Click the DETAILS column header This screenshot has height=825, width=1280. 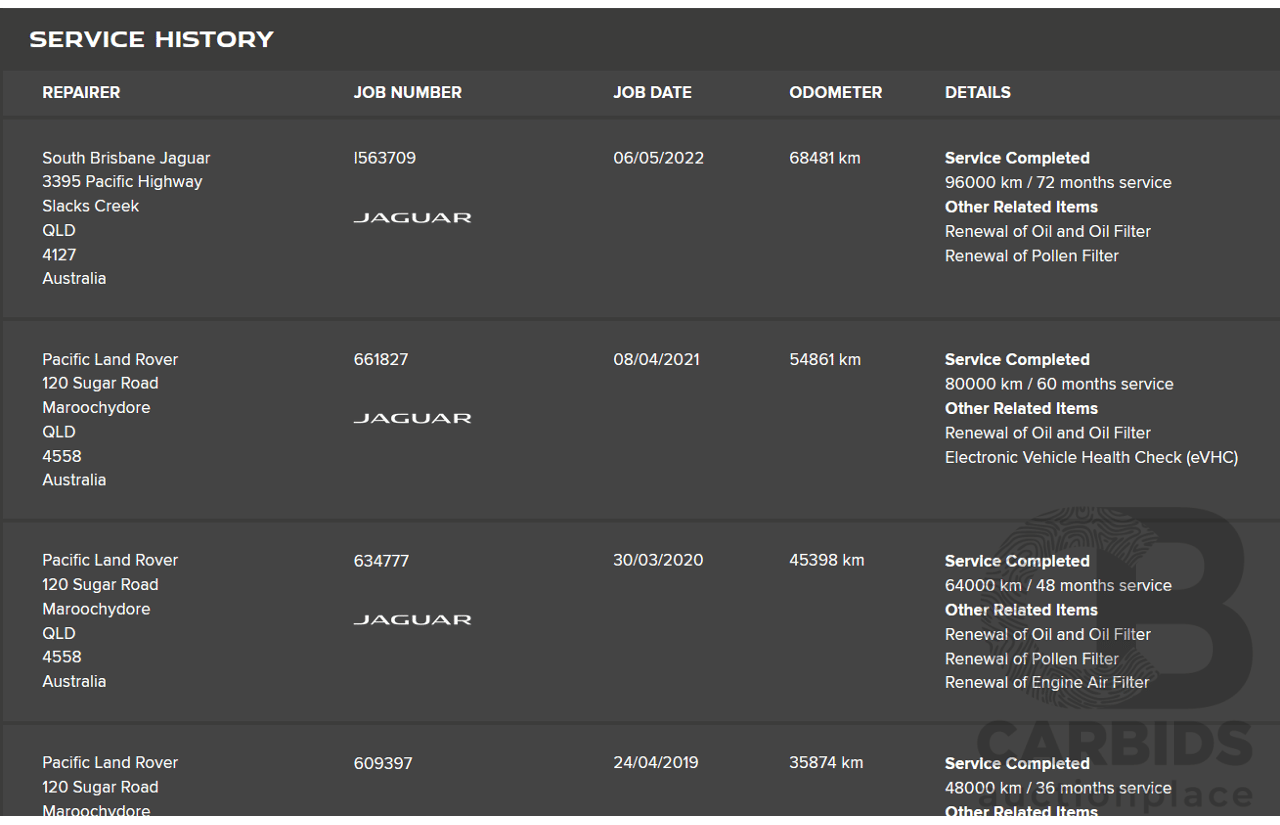(x=977, y=92)
